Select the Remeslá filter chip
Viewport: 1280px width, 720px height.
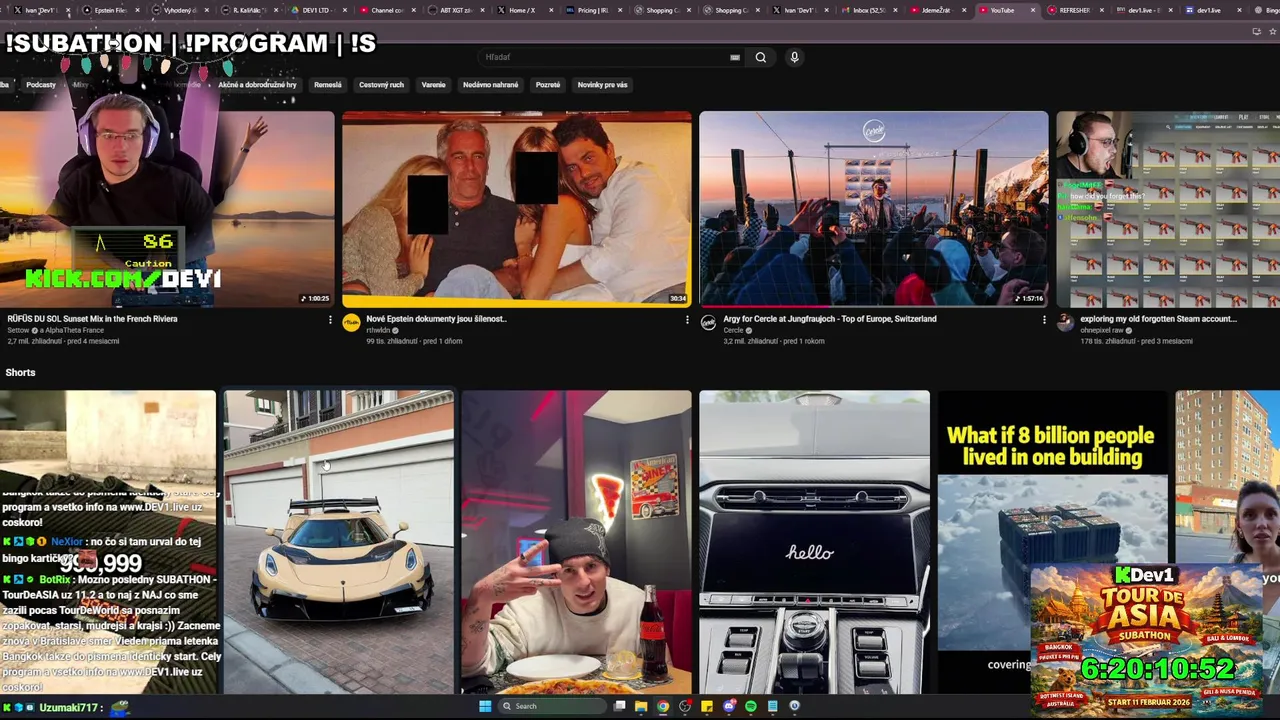pos(328,85)
